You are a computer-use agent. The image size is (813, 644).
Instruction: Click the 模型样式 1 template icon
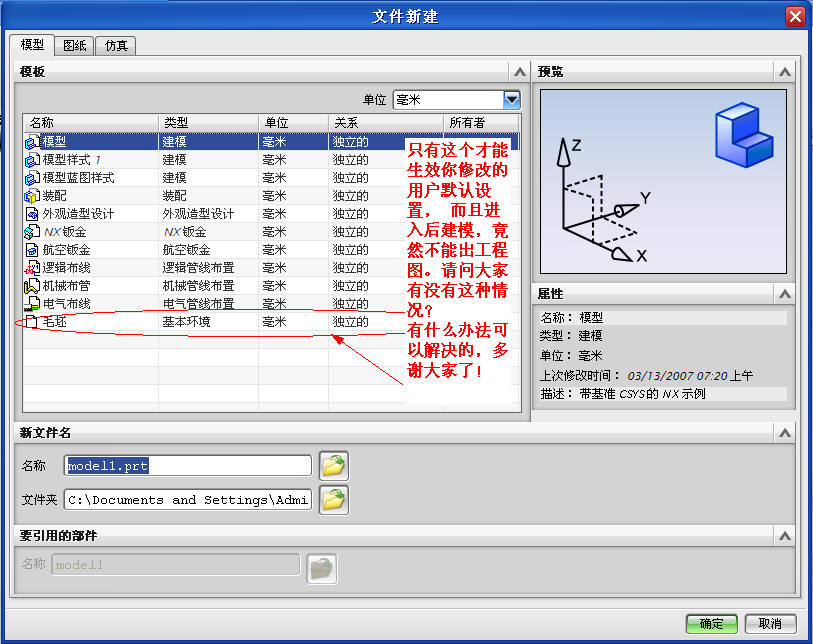[x=32, y=160]
